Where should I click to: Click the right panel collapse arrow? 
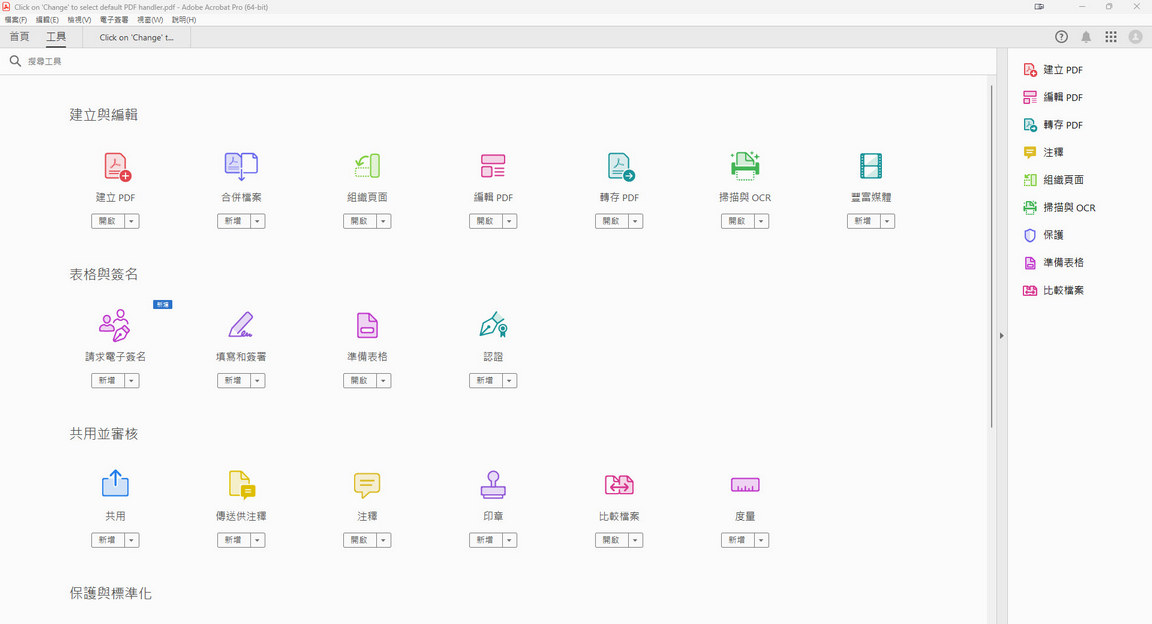point(1001,336)
